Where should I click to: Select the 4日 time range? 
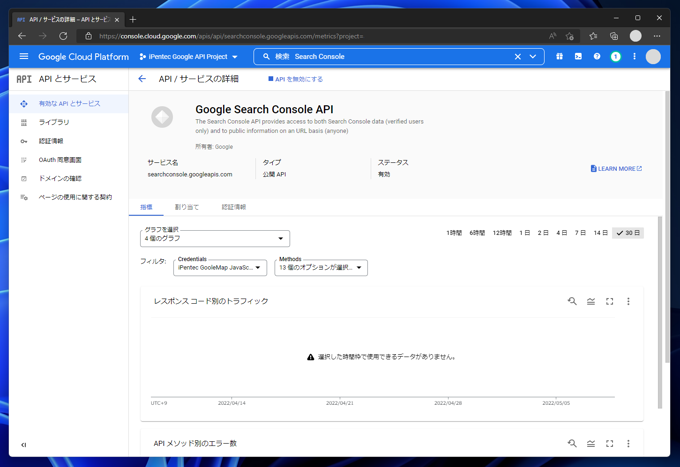(562, 233)
